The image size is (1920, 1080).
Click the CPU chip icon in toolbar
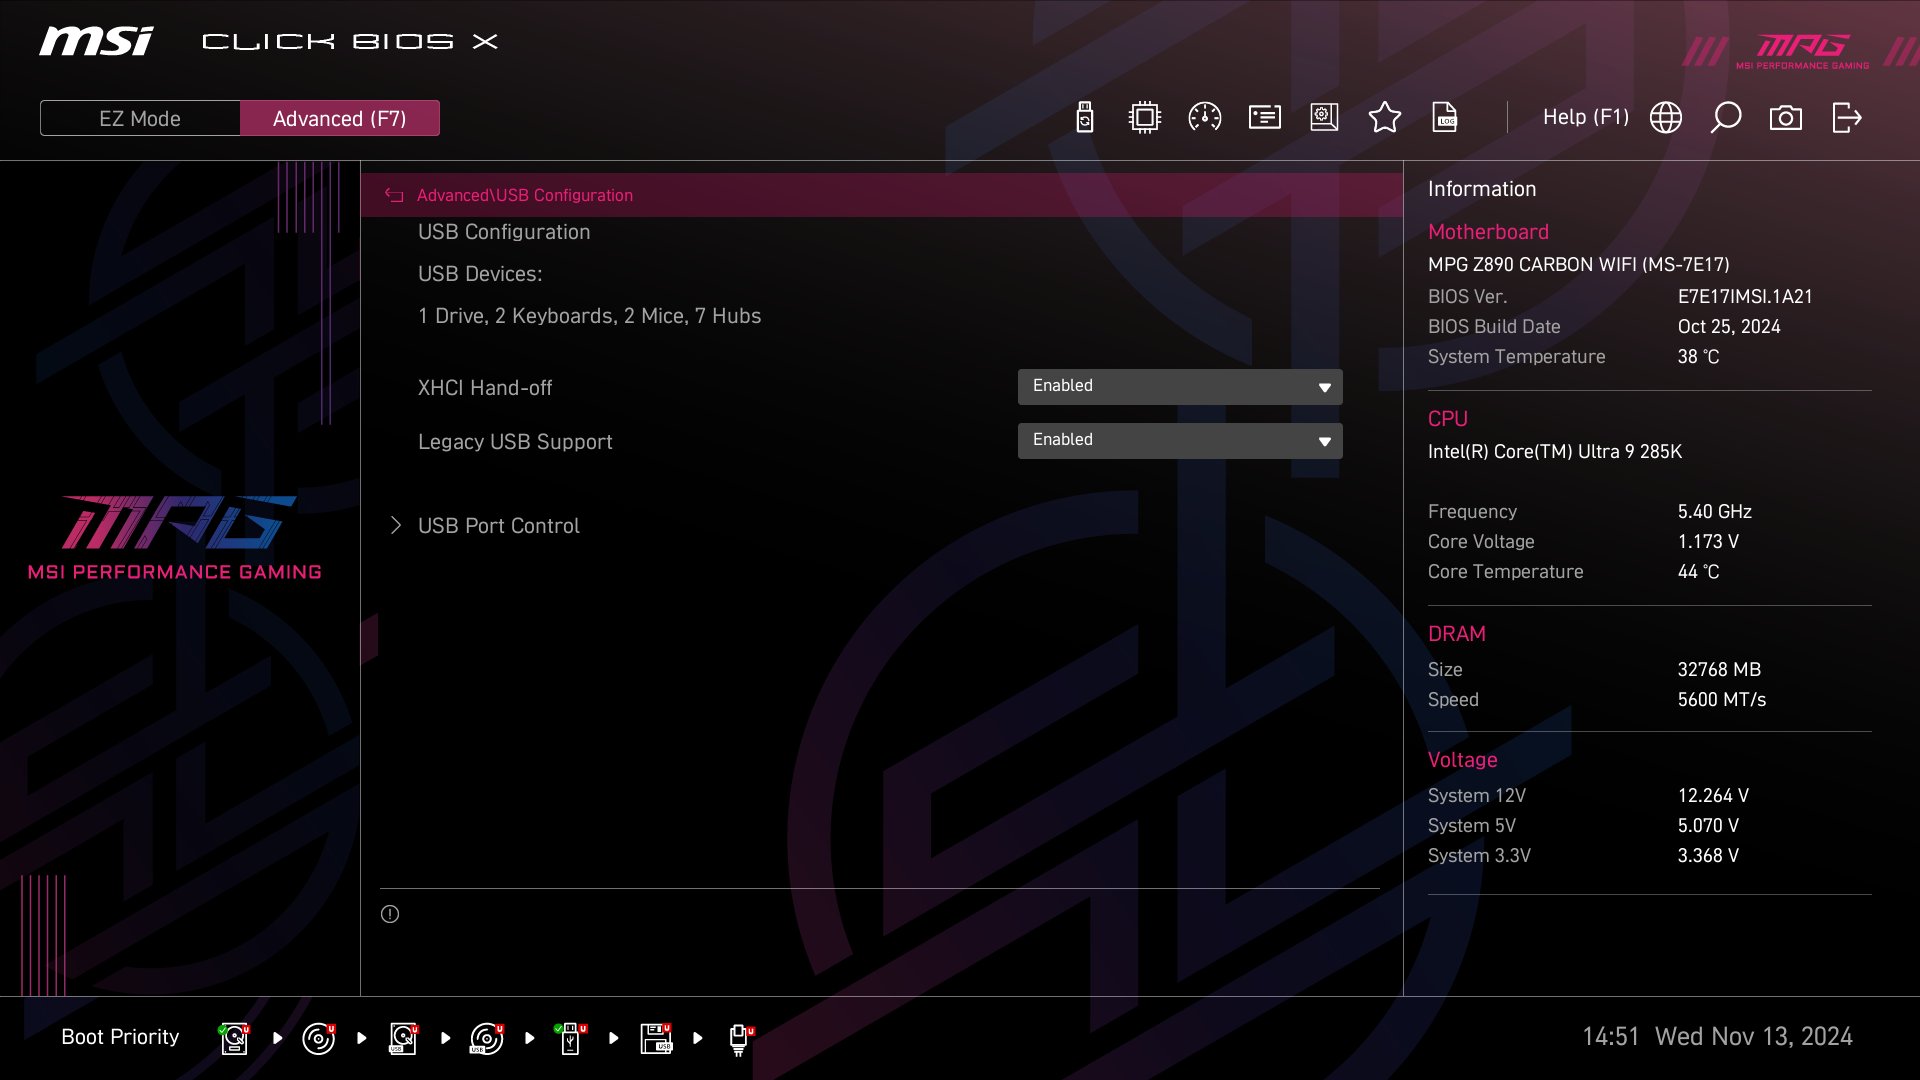(x=1144, y=118)
